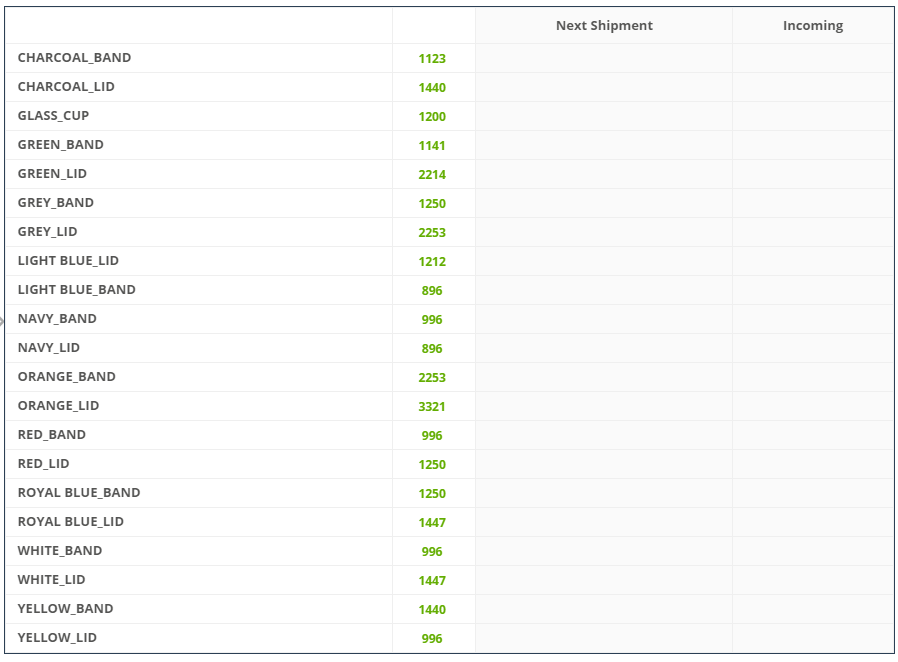Click Incoming cell for CHARCOAL_LID
Image resolution: width=898 pixels, height=662 pixels.
(812, 87)
